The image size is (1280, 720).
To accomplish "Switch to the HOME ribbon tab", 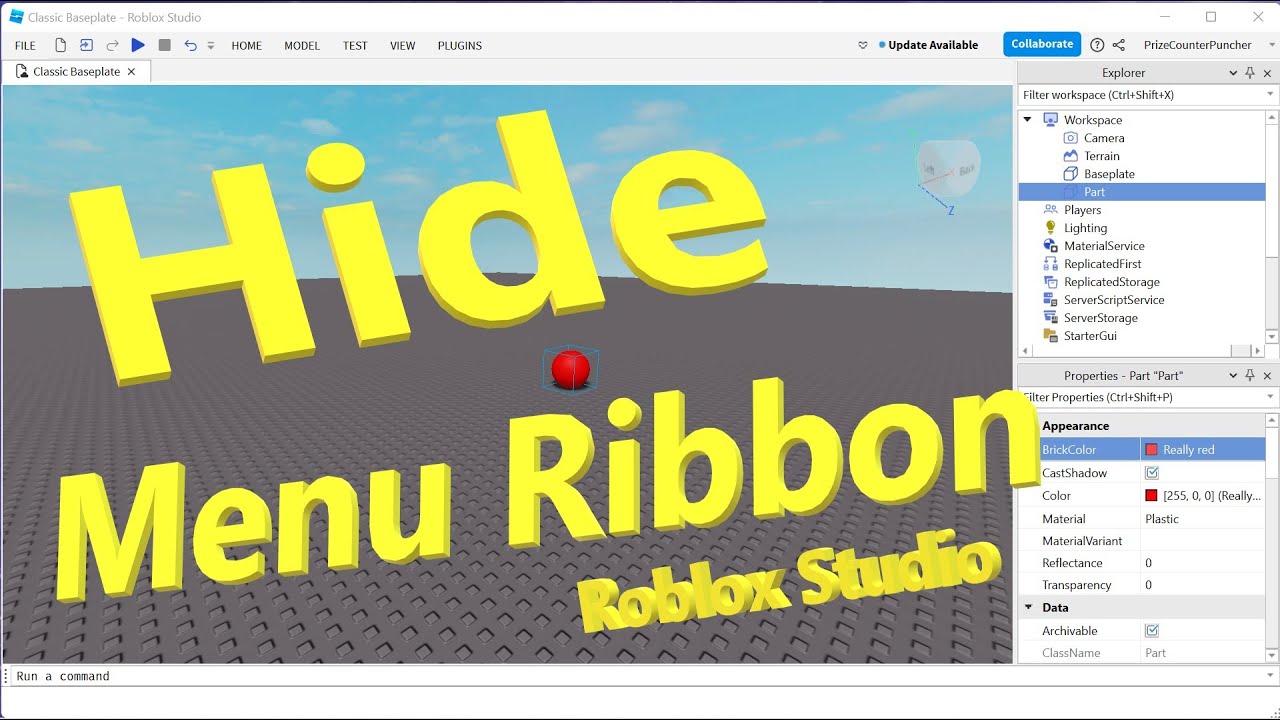I will coord(247,45).
